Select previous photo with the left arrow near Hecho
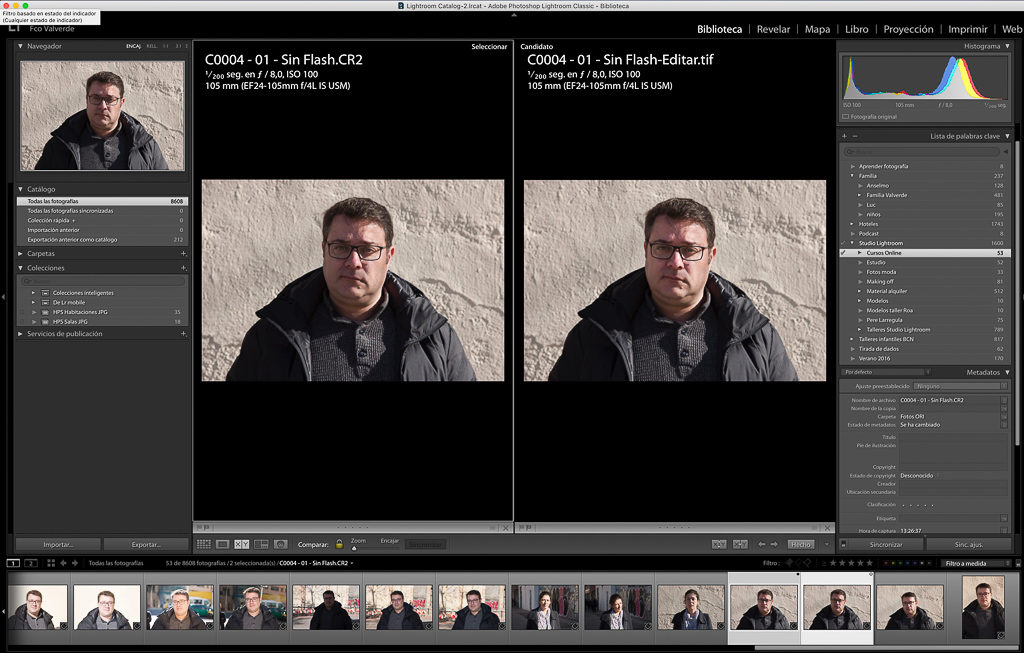The height and width of the screenshot is (653, 1024). point(761,544)
